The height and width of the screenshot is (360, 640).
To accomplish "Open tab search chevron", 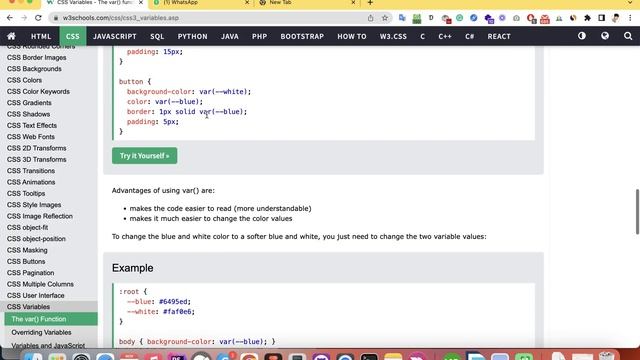I will point(630,3).
